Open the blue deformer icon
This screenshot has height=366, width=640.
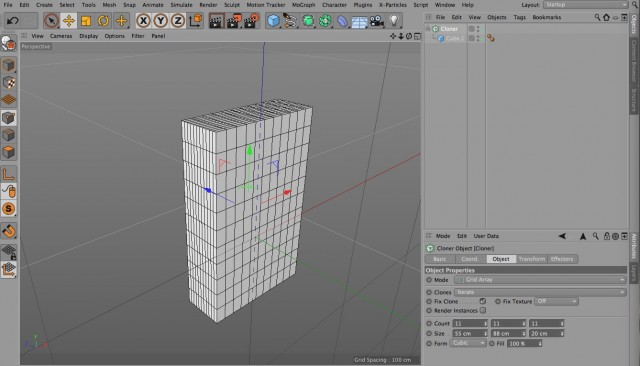point(342,20)
